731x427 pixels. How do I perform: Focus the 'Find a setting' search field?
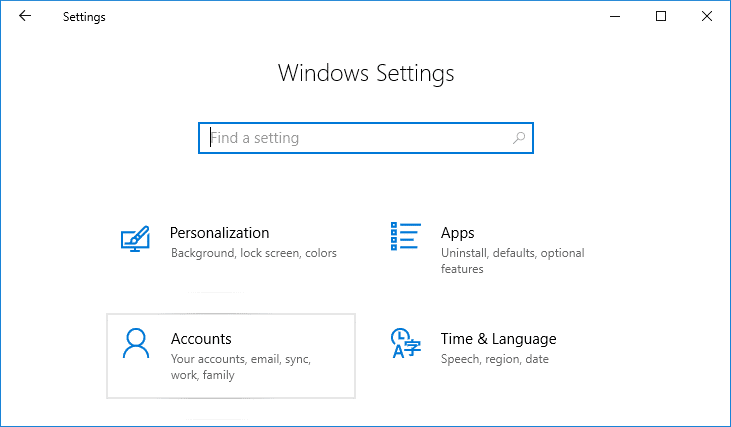pos(360,138)
